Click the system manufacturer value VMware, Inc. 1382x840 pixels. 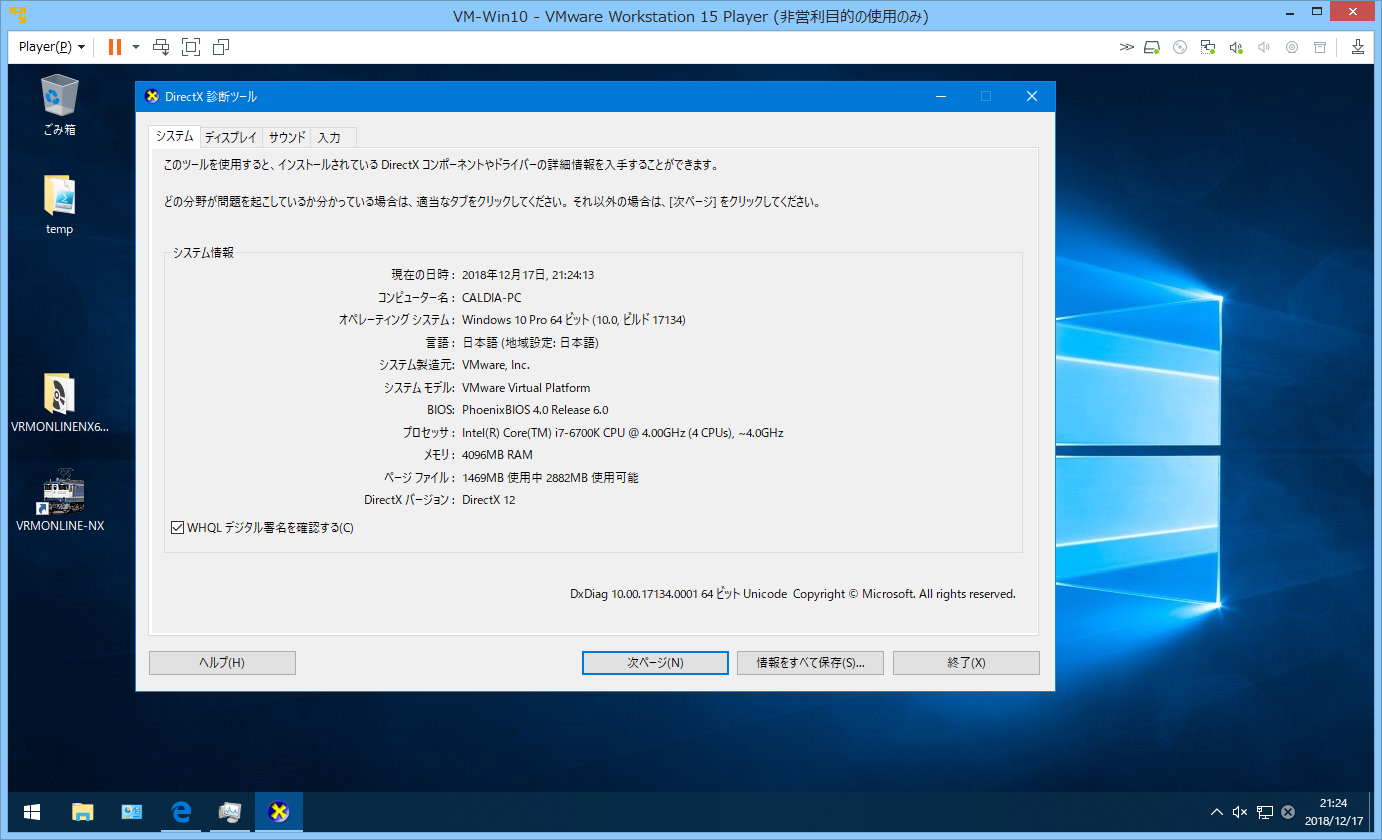(x=496, y=365)
